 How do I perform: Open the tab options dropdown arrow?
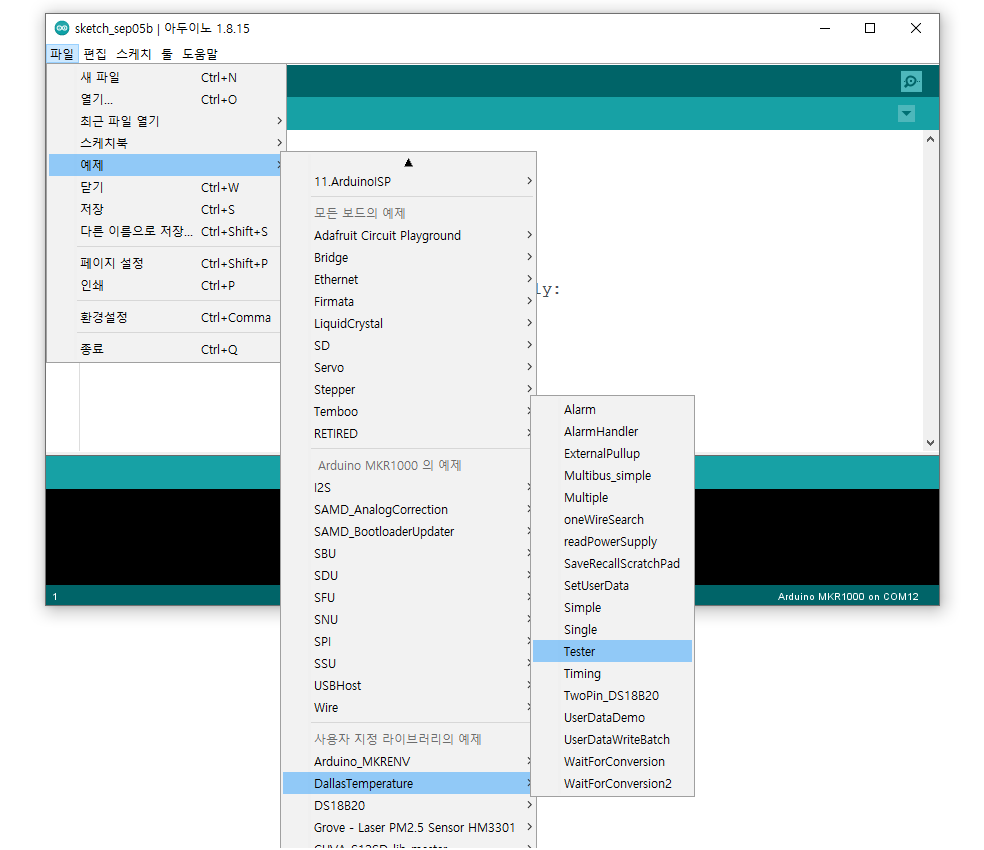tap(906, 114)
